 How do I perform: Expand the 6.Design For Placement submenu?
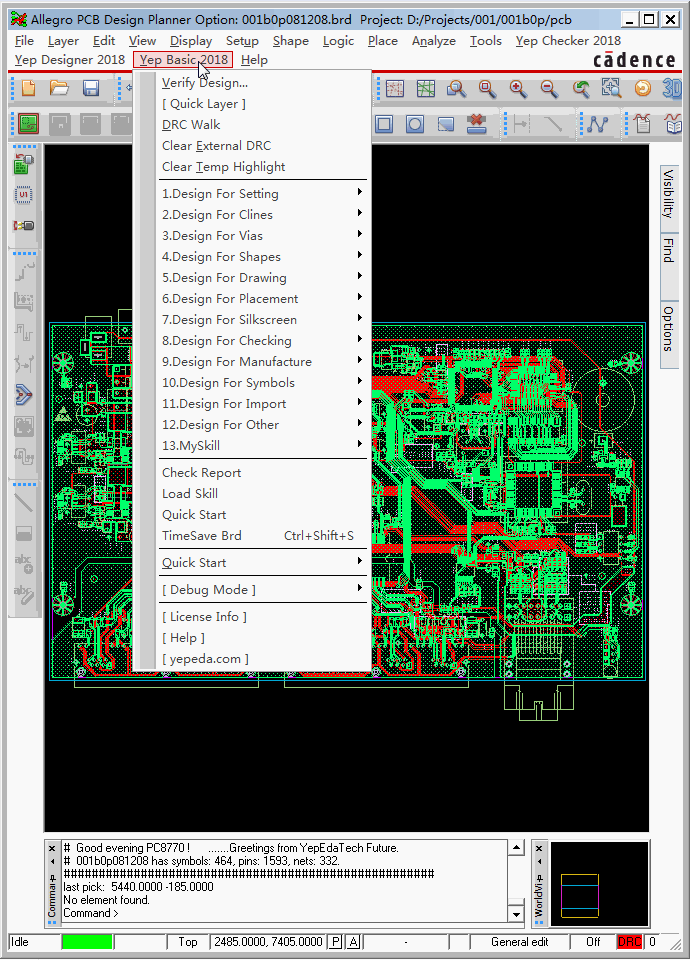[x=262, y=299]
